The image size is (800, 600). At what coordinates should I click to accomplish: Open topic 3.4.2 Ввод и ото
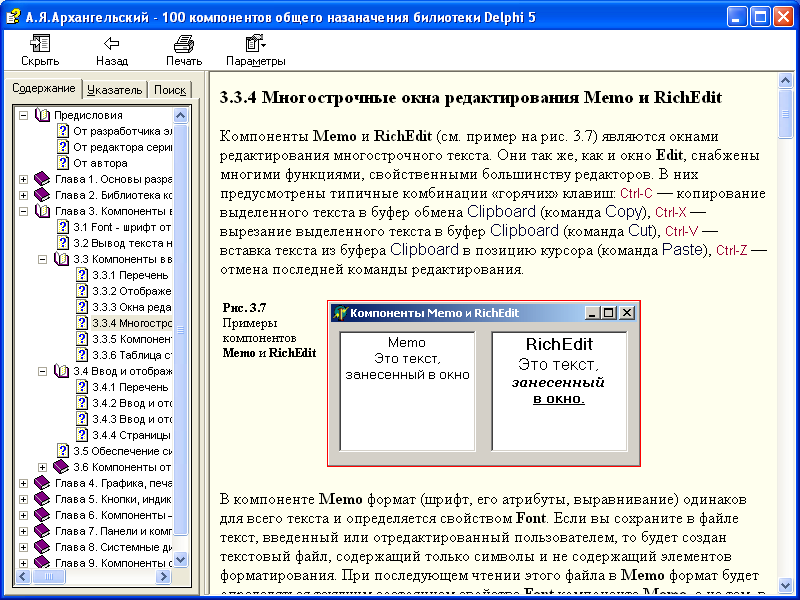click(x=132, y=403)
